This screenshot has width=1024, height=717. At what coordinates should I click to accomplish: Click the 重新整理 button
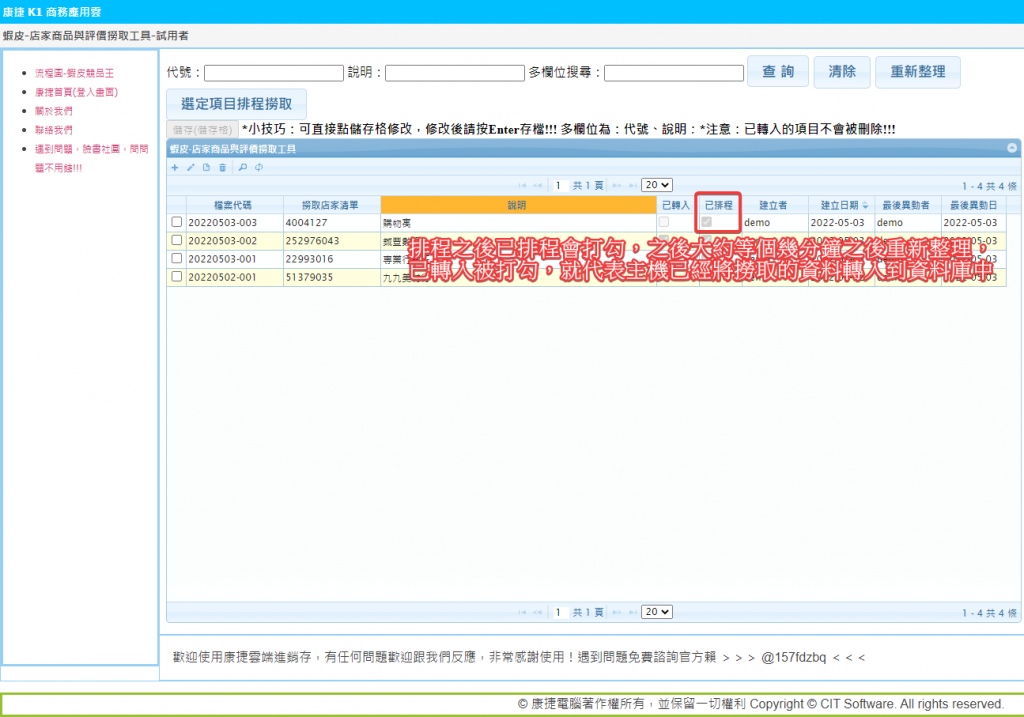(917, 72)
